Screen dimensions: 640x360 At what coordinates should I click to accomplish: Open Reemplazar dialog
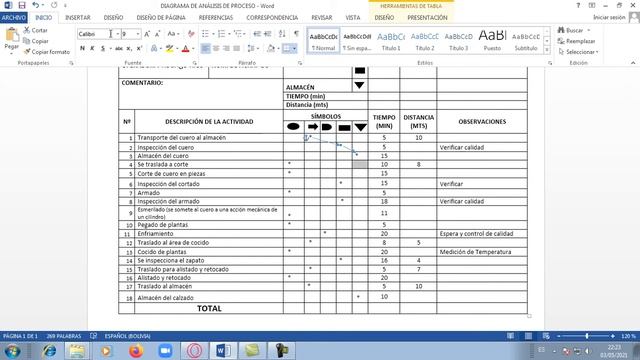pyautogui.click(x=576, y=41)
